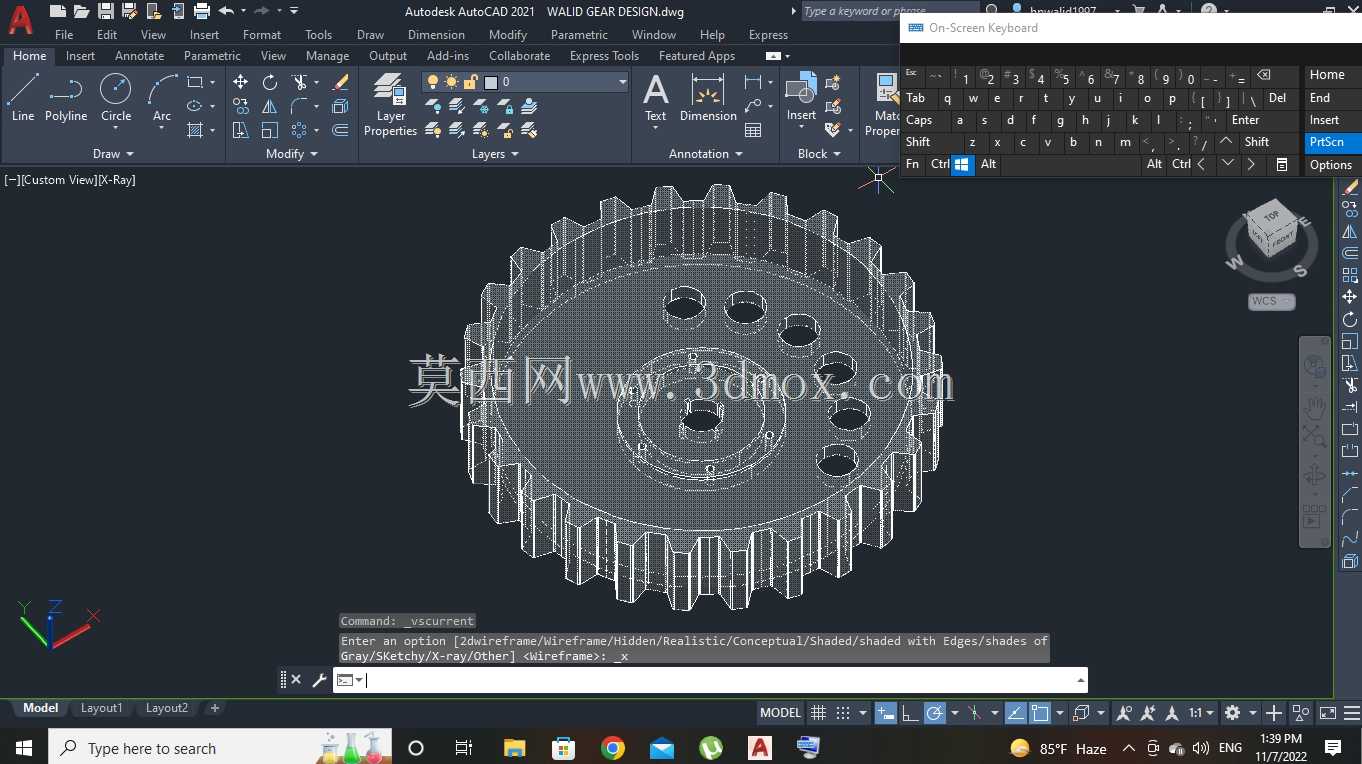
Task: Activate the Rotate tool in Modify panel
Action: coord(270,82)
